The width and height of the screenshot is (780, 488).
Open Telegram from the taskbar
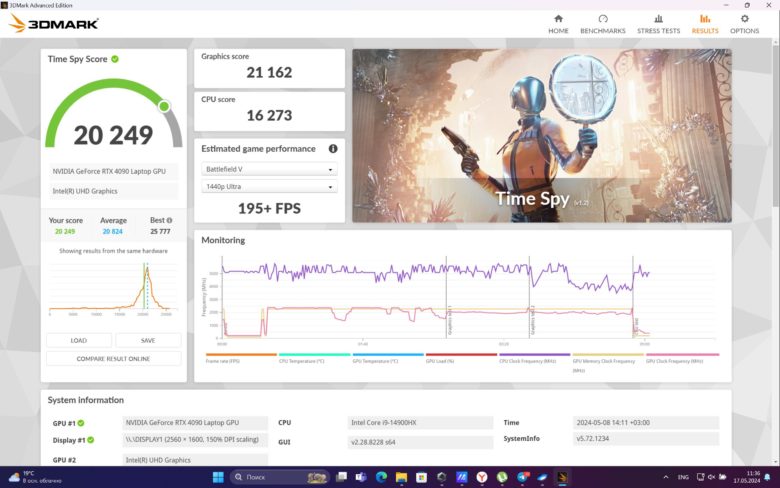(x=522, y=478)
